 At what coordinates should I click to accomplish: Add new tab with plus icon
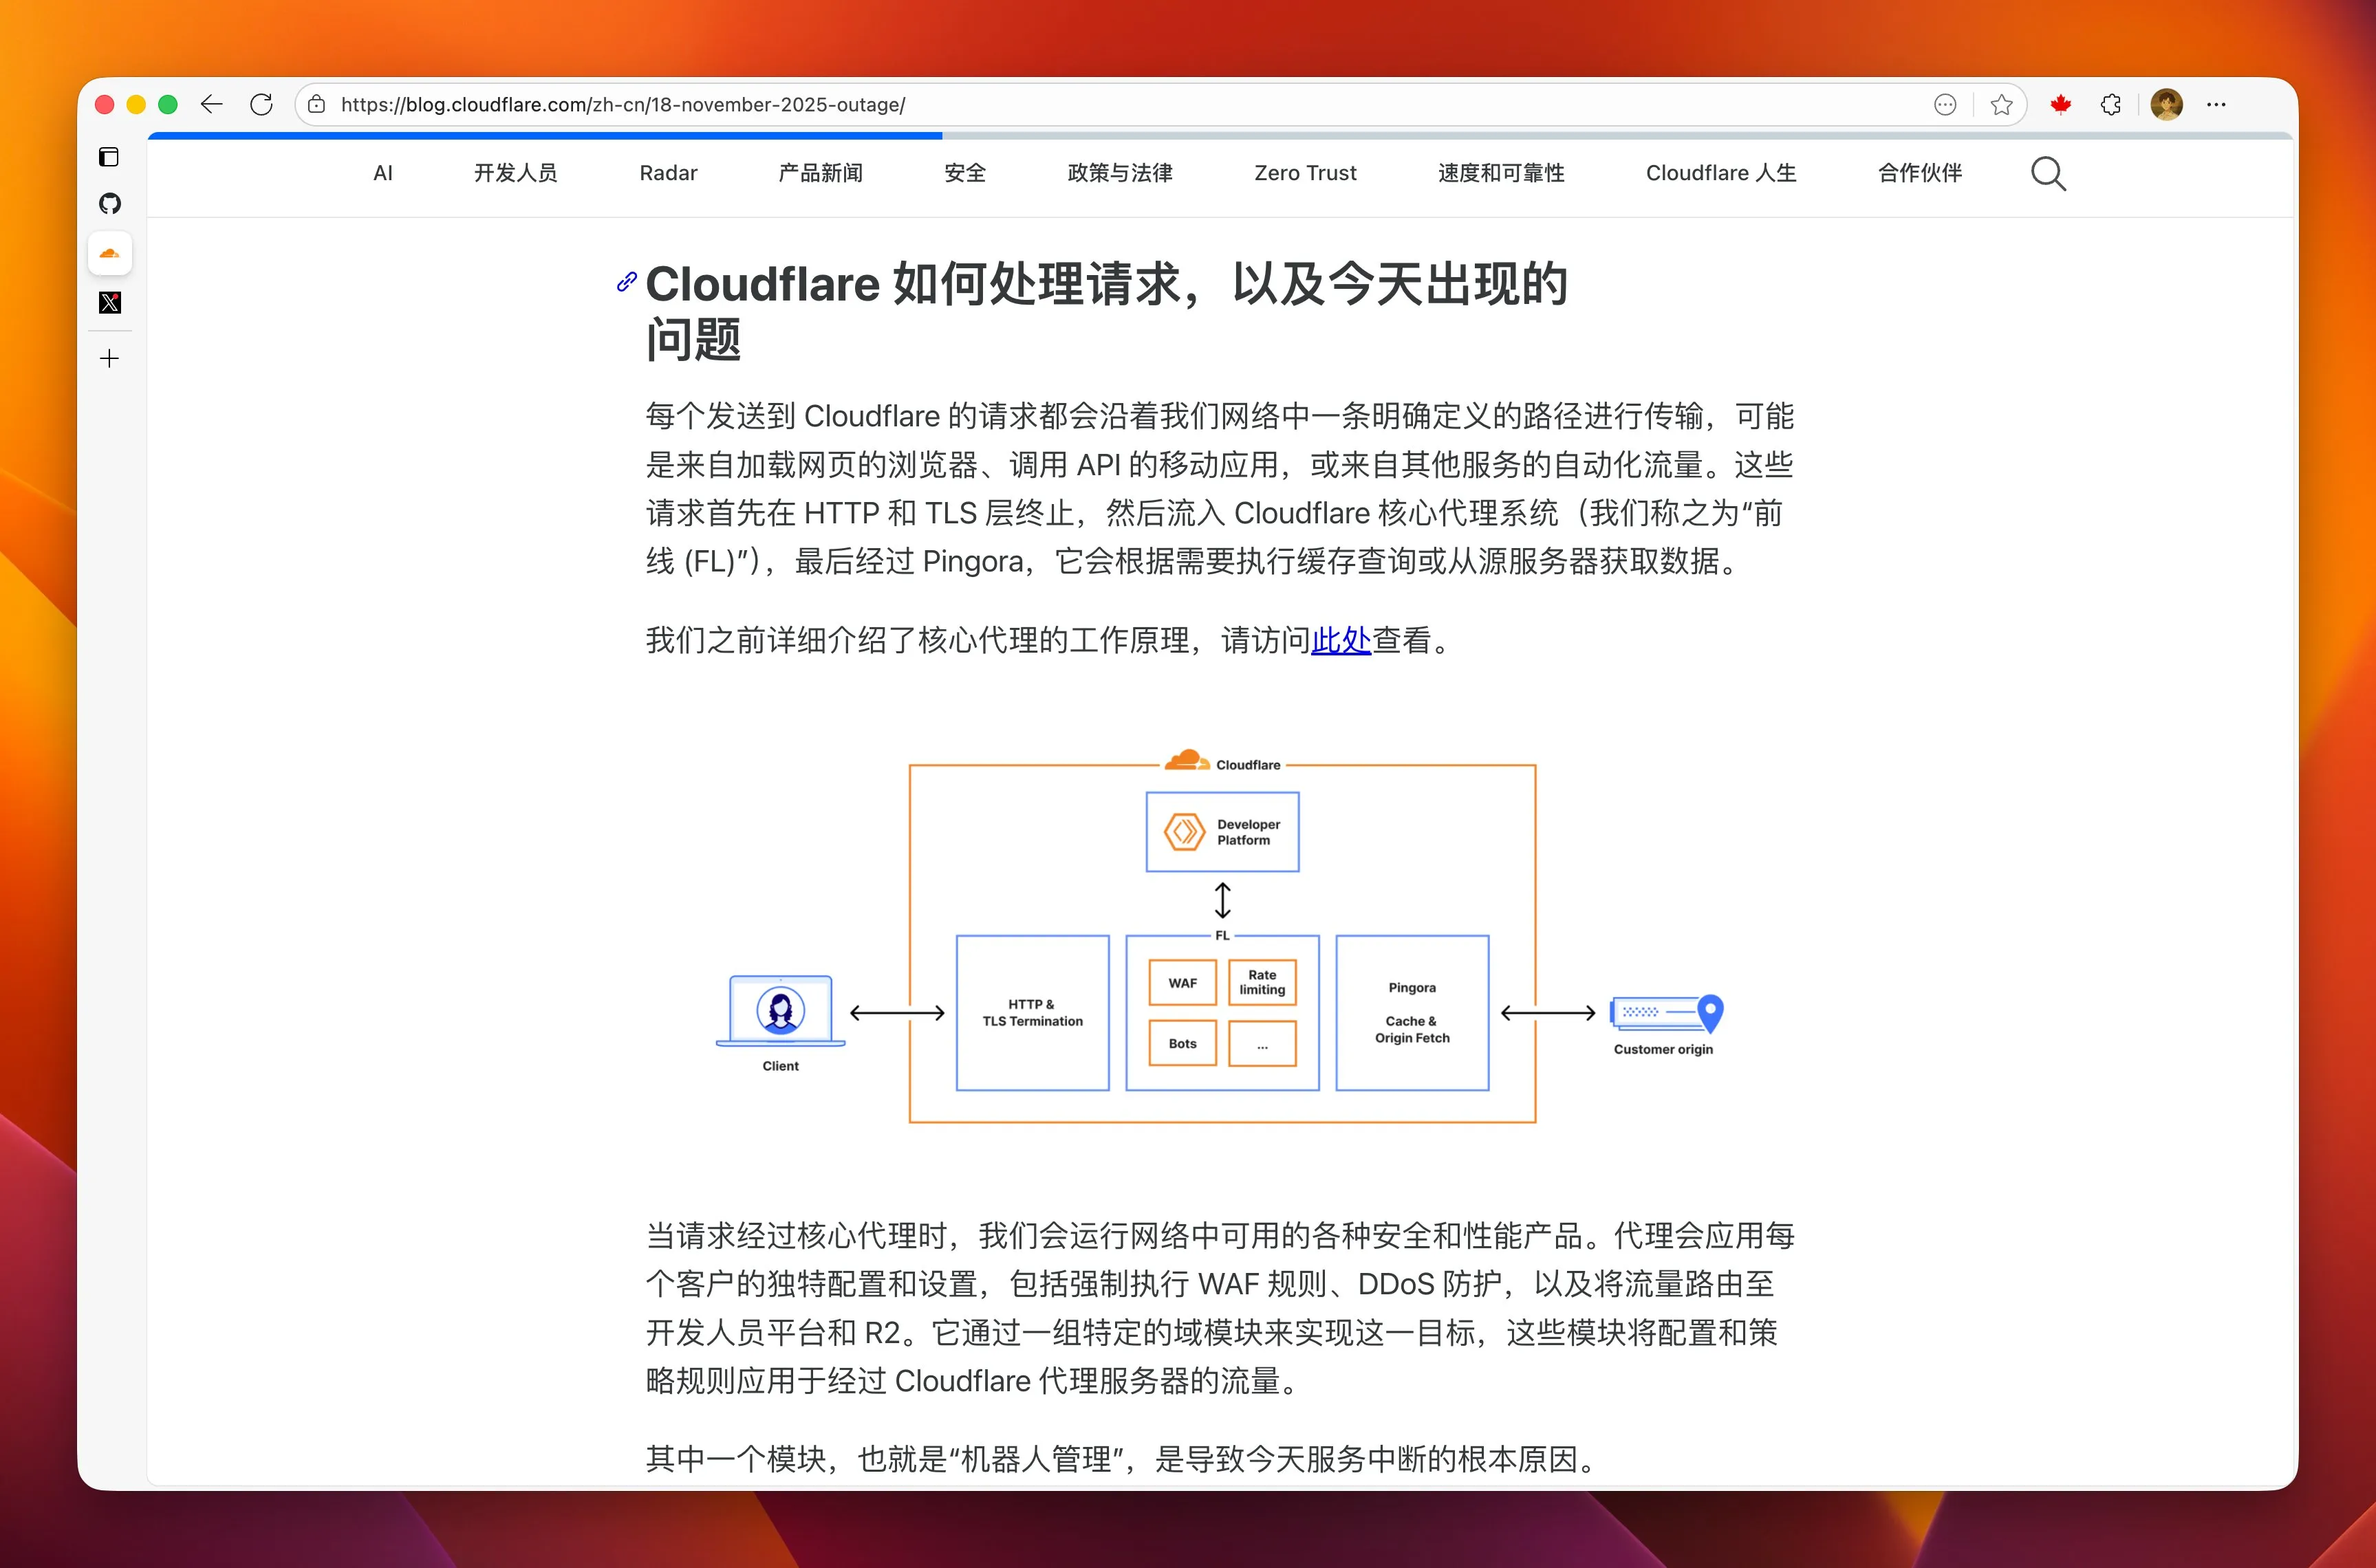click(x=110, y=358)
